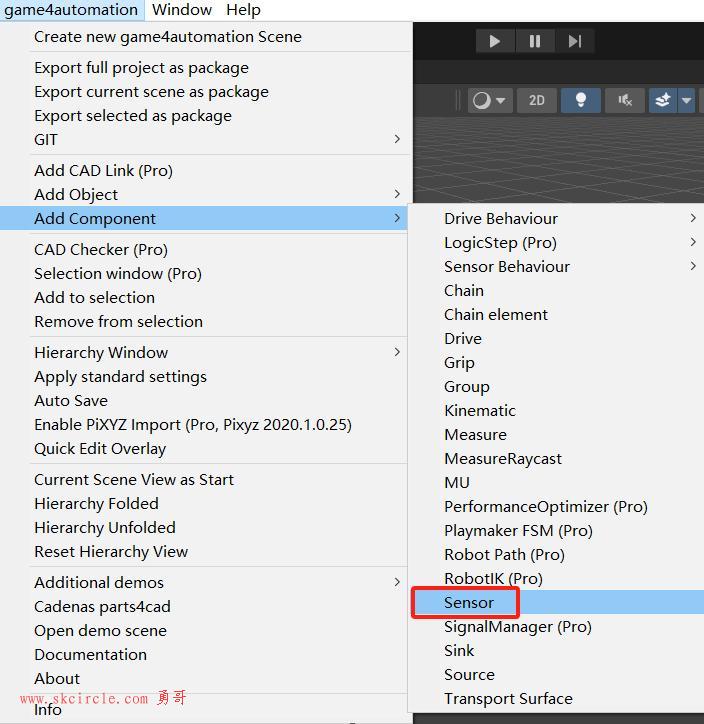704x724 pixels.
Task: Select Reset Hierarchy View
Action: [x=204, y=552]
